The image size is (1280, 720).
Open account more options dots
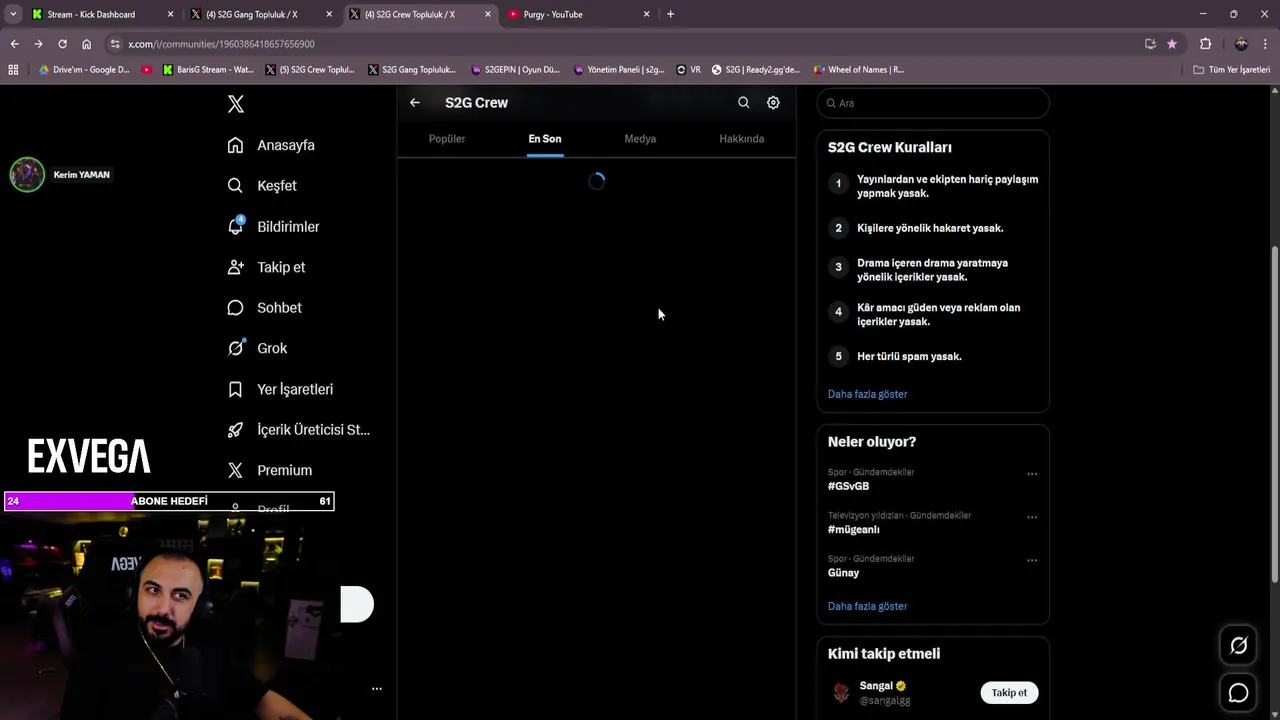click(x=377, y=689)
